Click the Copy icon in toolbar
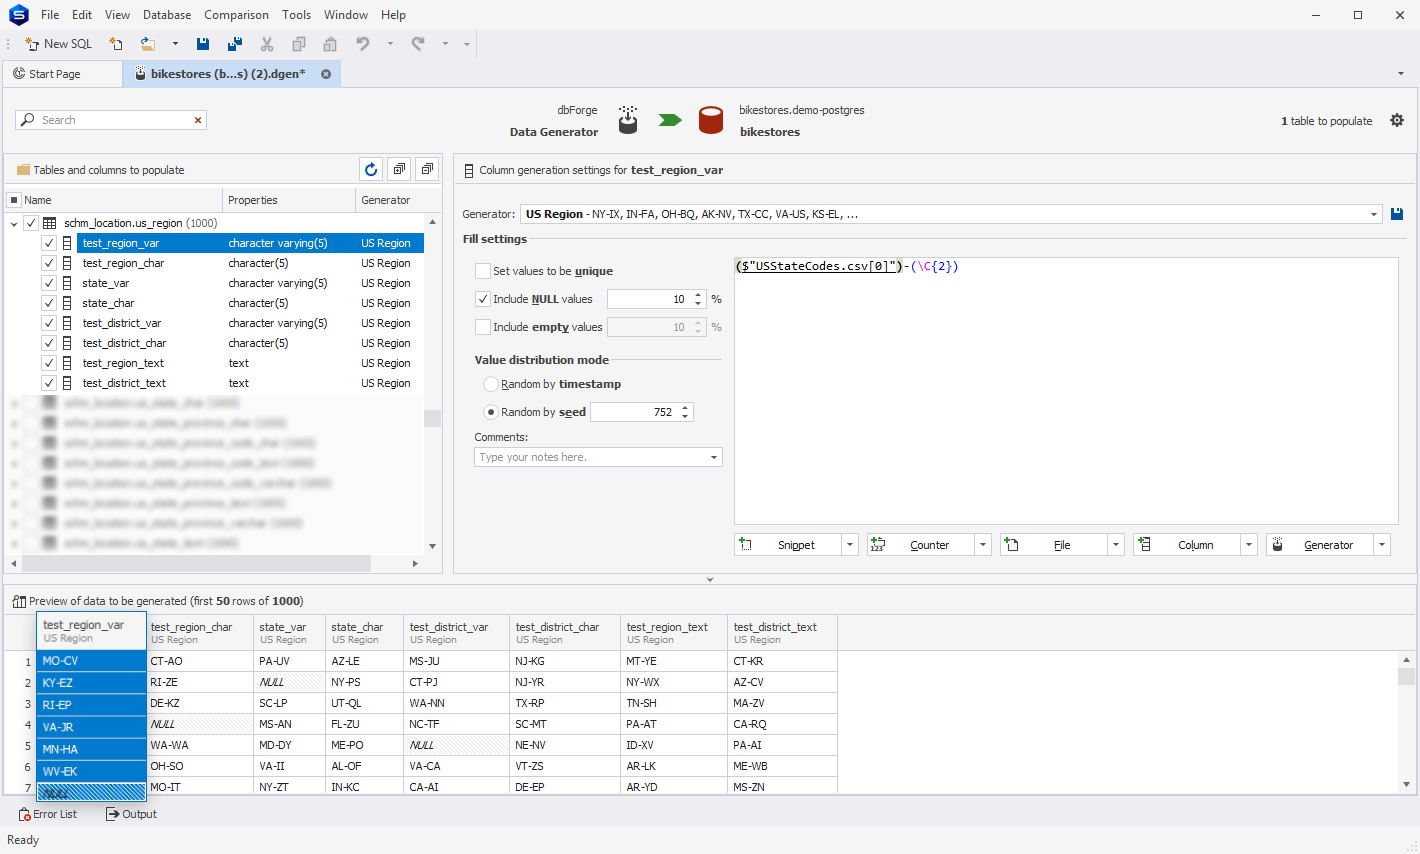 point(298,44)
